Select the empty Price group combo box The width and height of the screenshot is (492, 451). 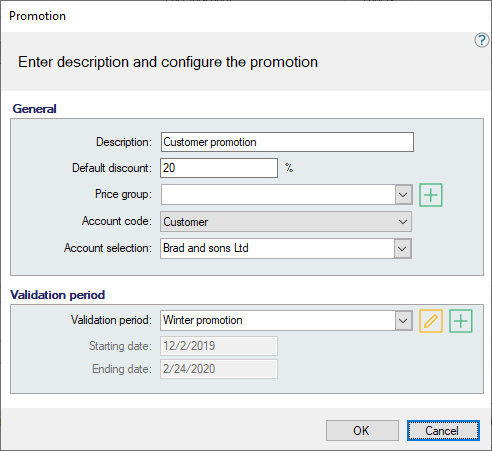click(x=278, y=195)
